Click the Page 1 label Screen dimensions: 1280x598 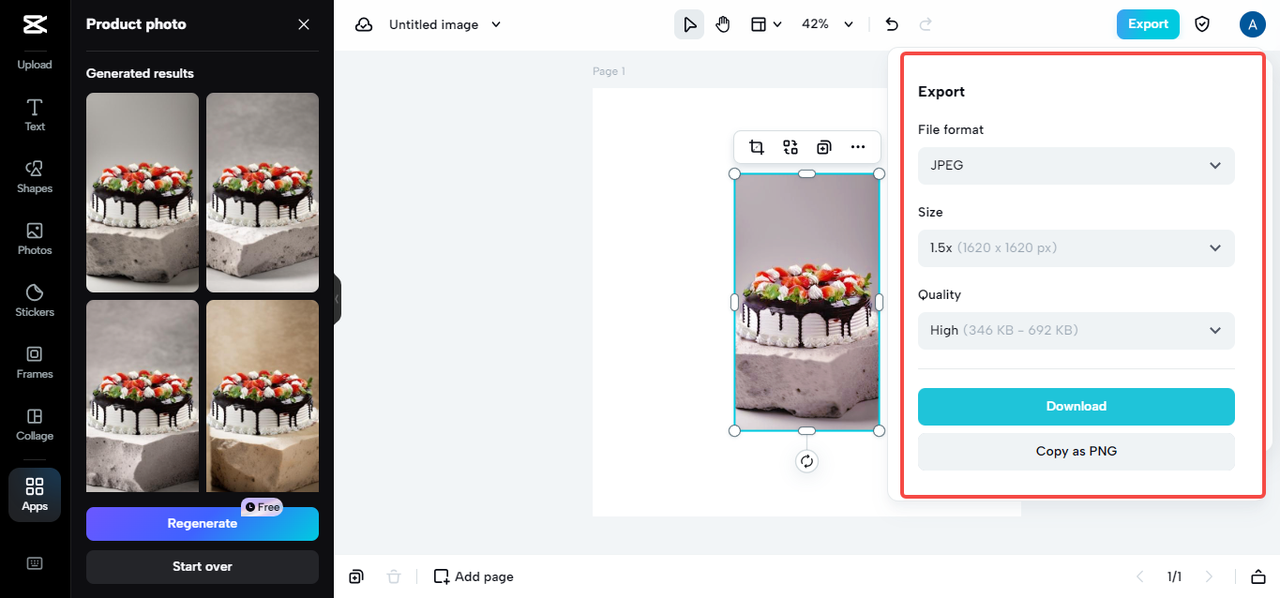(608, 71)
